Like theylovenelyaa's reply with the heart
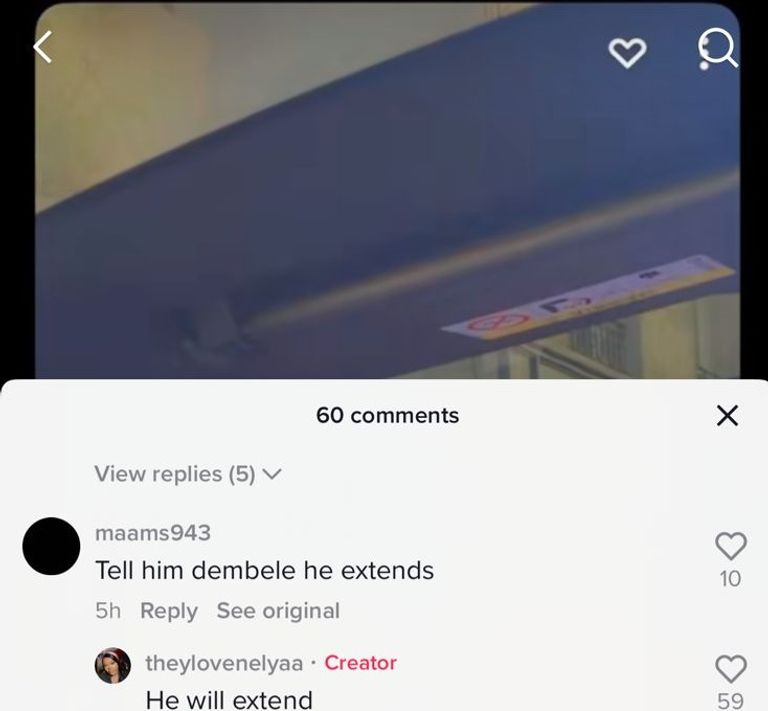The width and height of the screenshot is (768, 711). 731,668
